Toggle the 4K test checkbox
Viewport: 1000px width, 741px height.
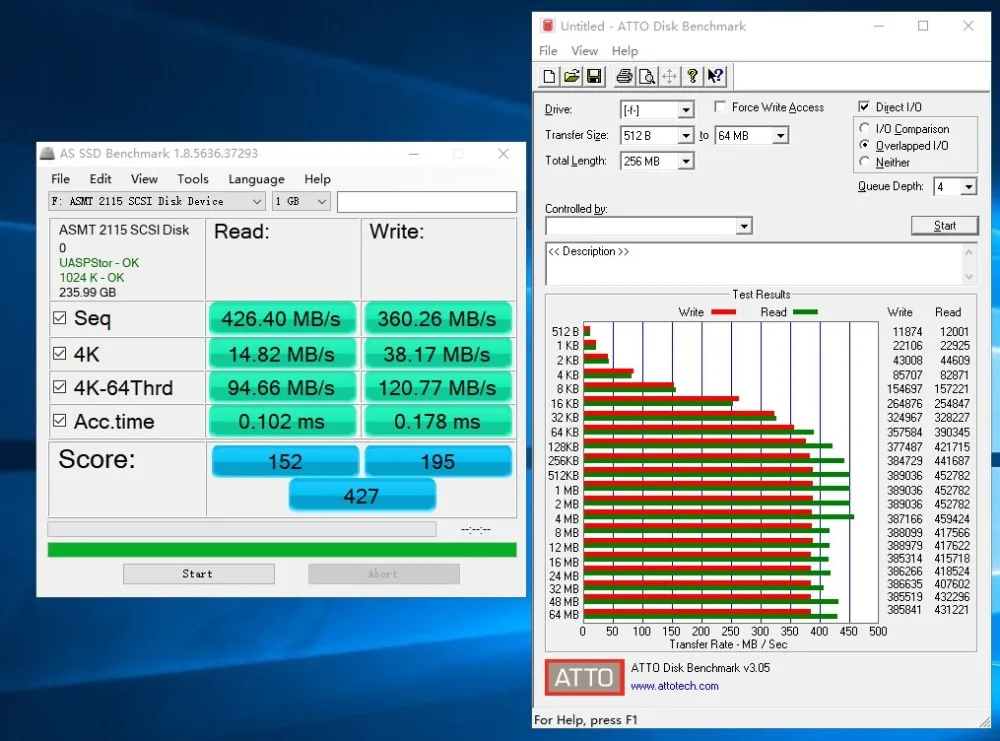pyautogui.click(x=59, y=353)
